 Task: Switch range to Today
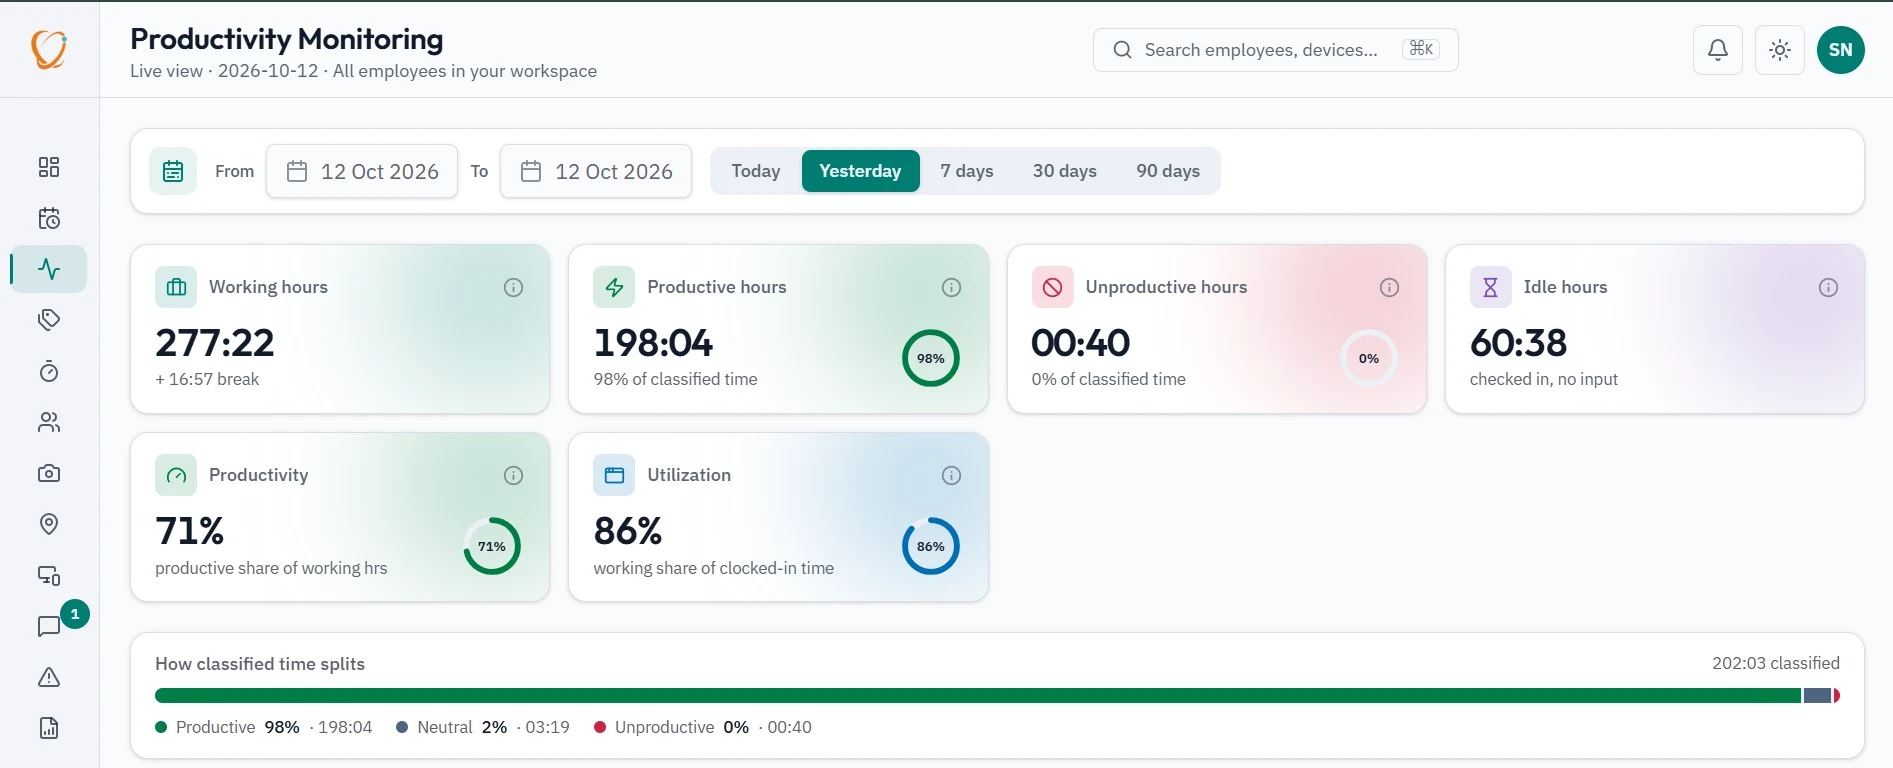(x=756, y=171)
